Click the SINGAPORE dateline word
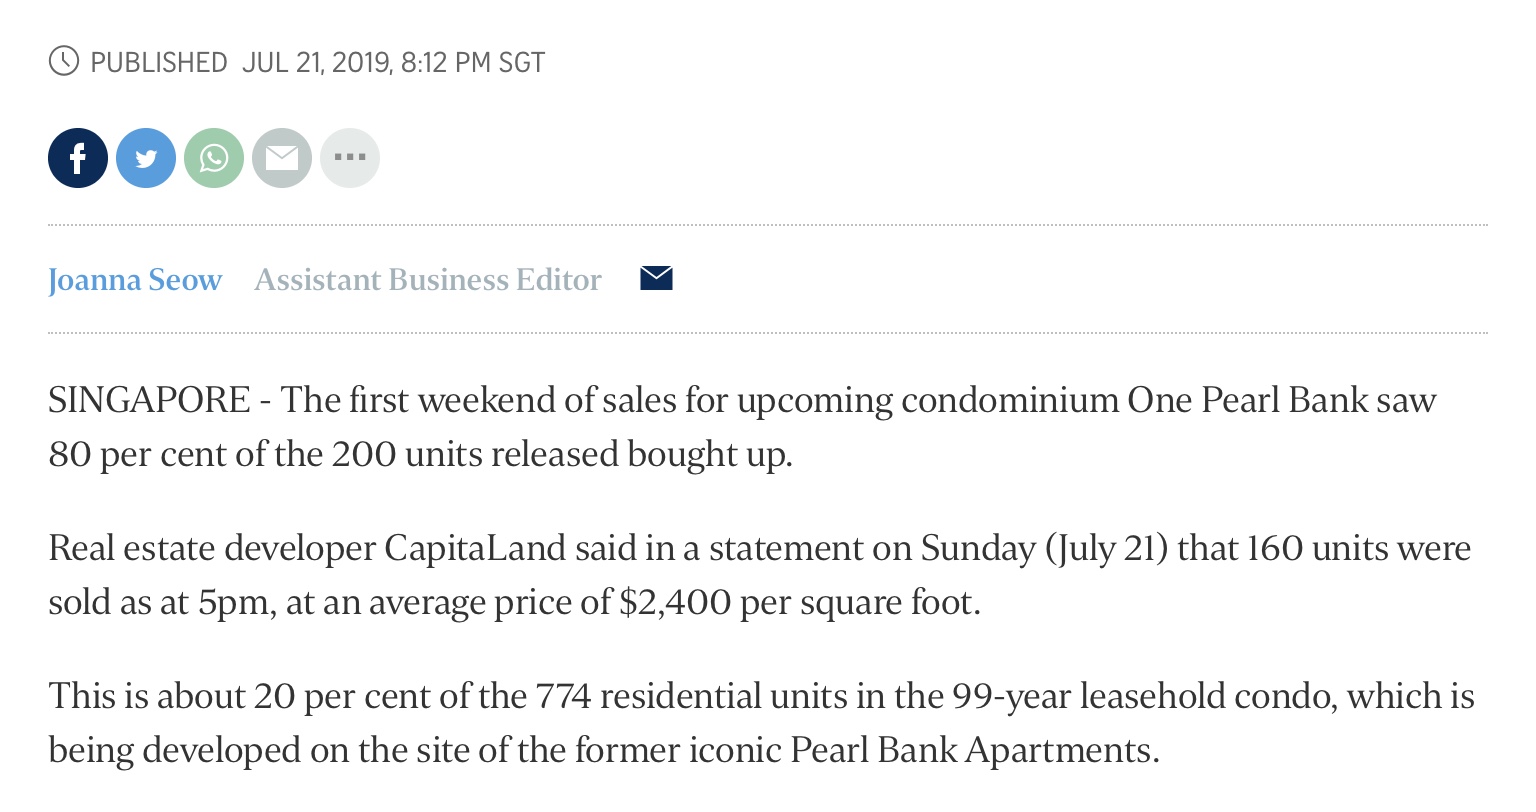Screen dimensions: 1536x812 tap(149, 400)
